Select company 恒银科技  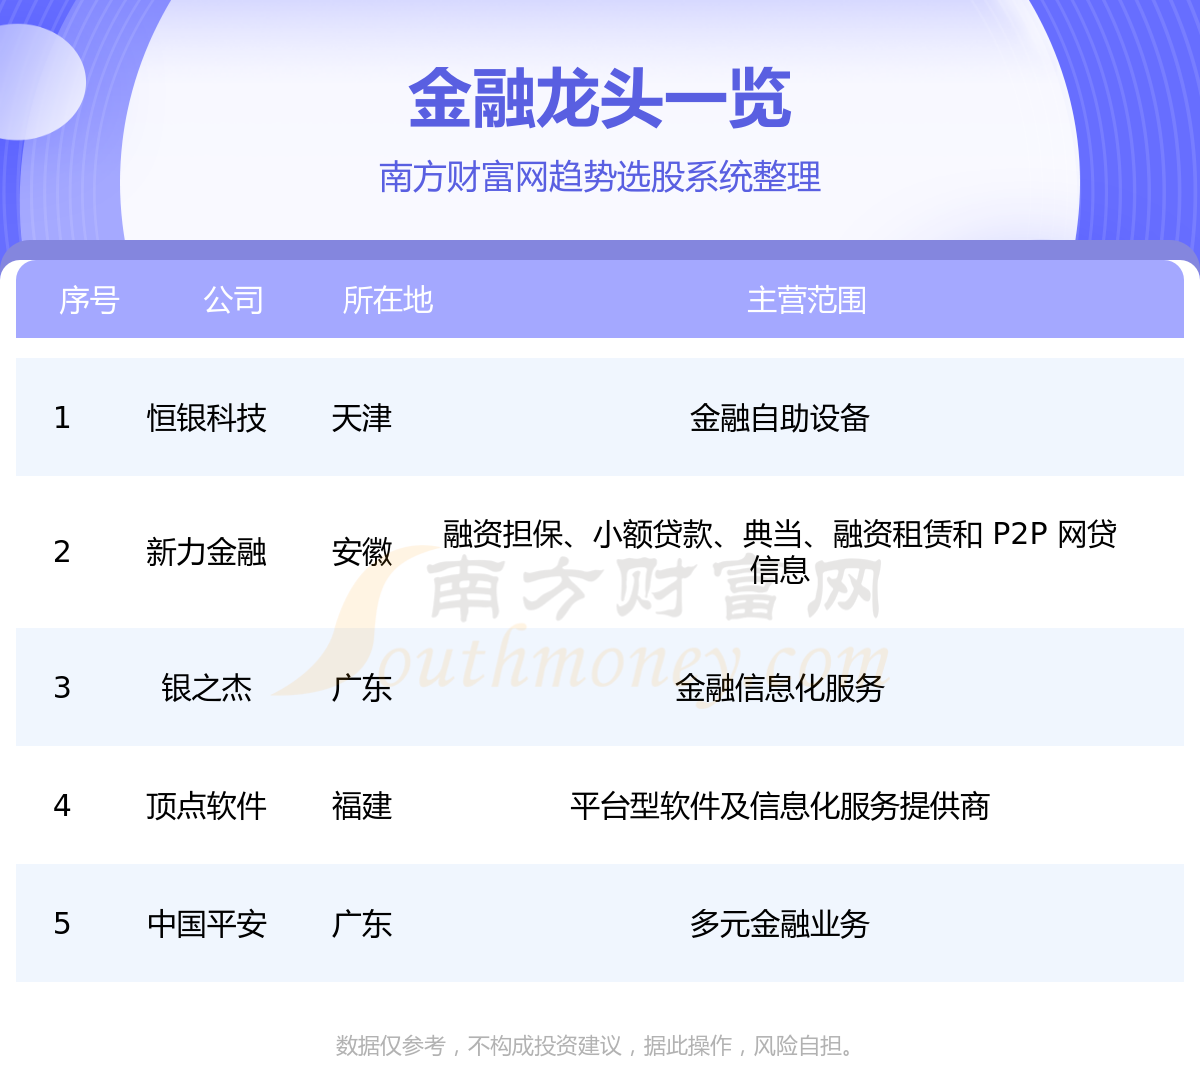coord(206,418)
